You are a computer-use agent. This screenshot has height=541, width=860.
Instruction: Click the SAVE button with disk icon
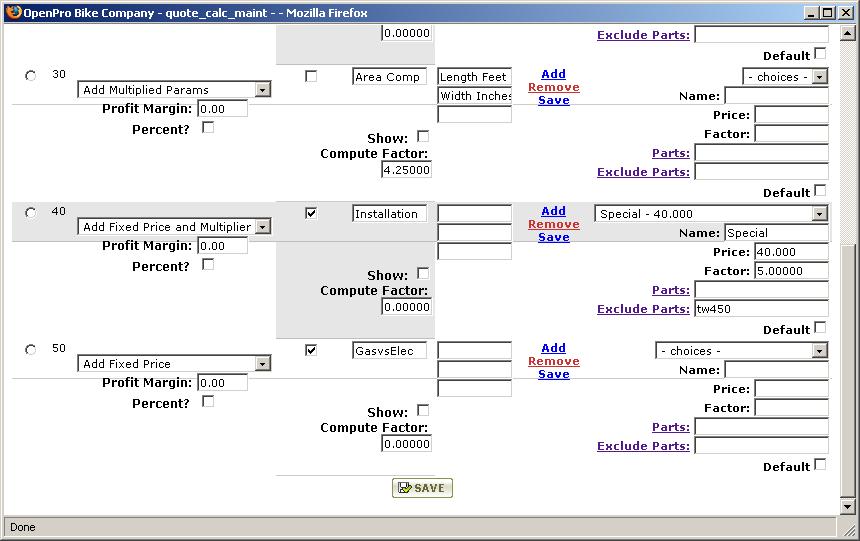tap(422, 488)
